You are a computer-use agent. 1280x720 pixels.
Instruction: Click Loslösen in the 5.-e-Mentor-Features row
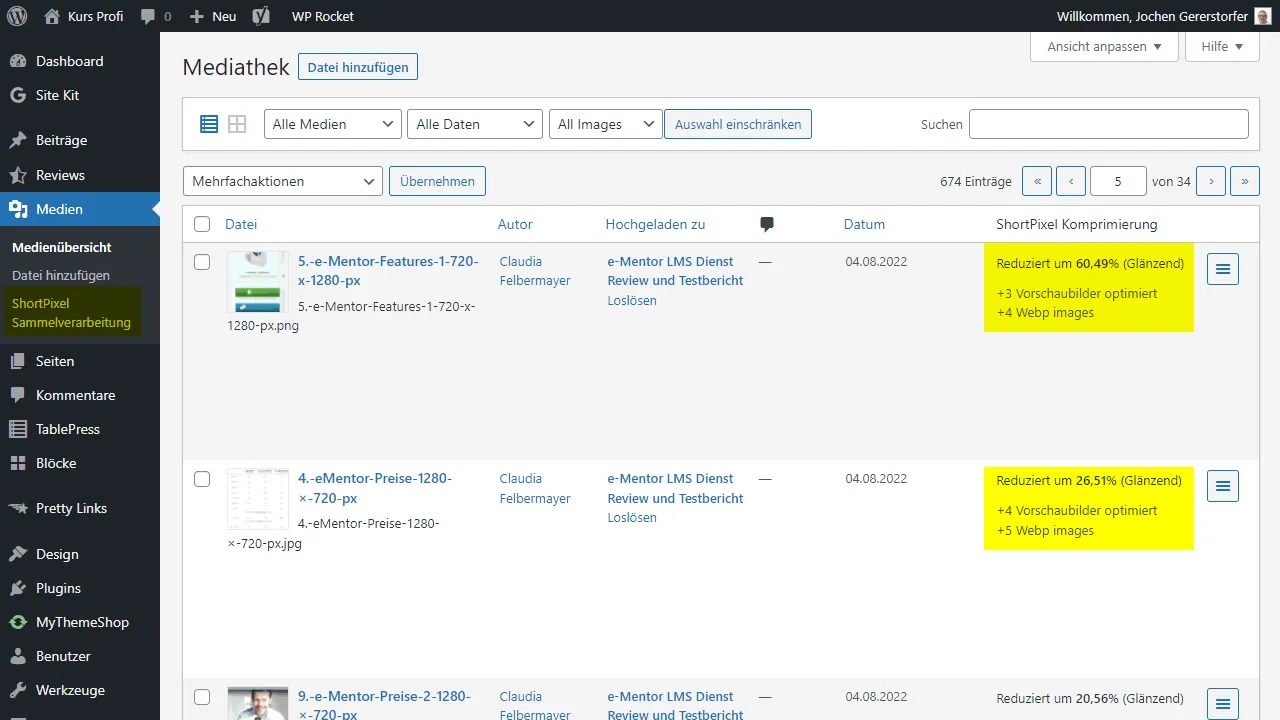tap(632, 300)
